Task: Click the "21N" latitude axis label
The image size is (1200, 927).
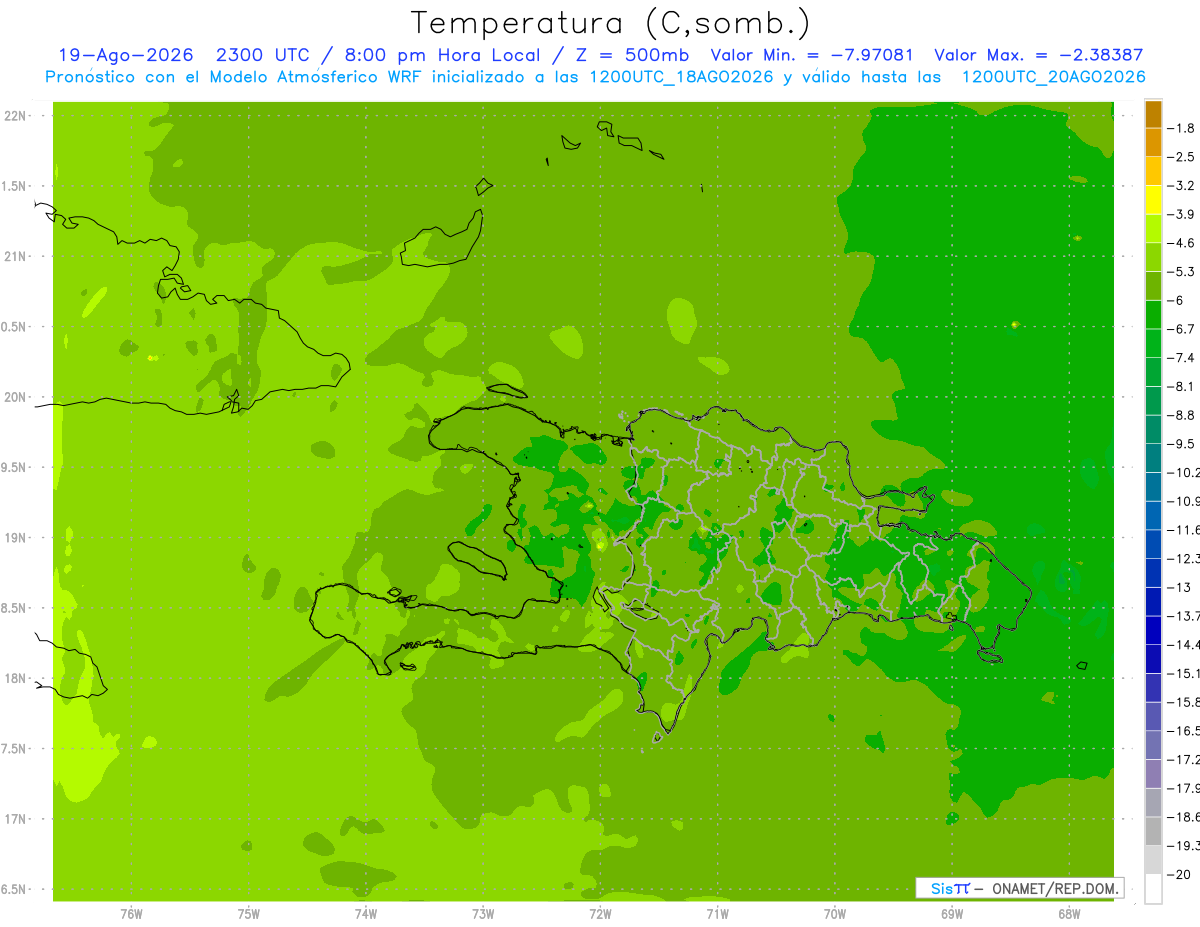Action: (x=14, y=257)
